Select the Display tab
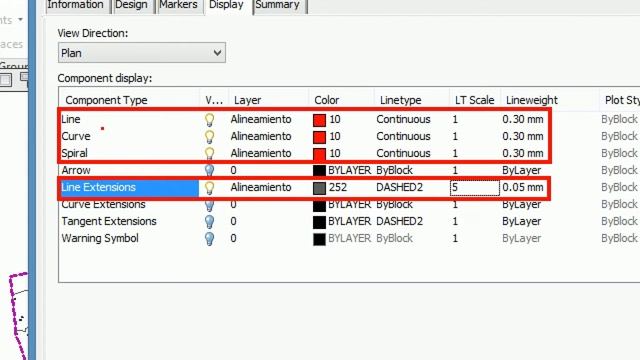640x360 pixels. [226, 5]
